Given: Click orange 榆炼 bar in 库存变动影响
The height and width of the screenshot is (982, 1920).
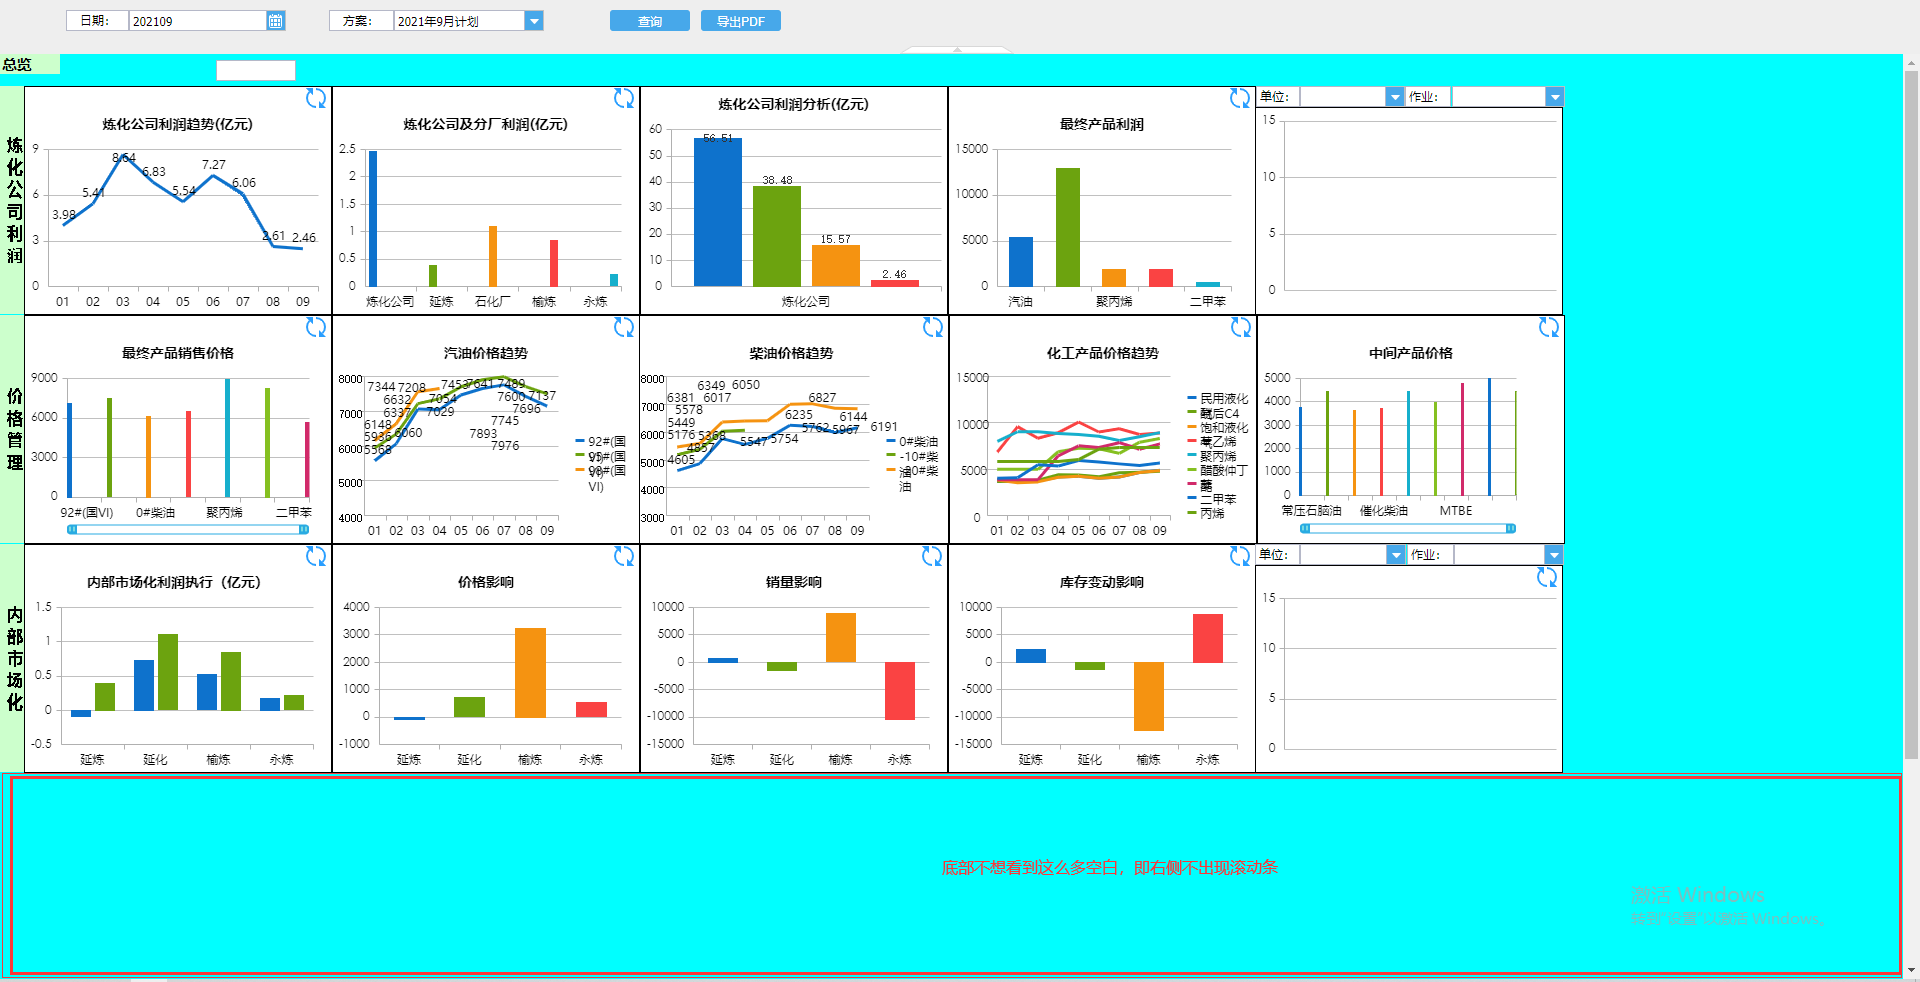Looking at the screenshot, I should click(x=1149, y=696).
